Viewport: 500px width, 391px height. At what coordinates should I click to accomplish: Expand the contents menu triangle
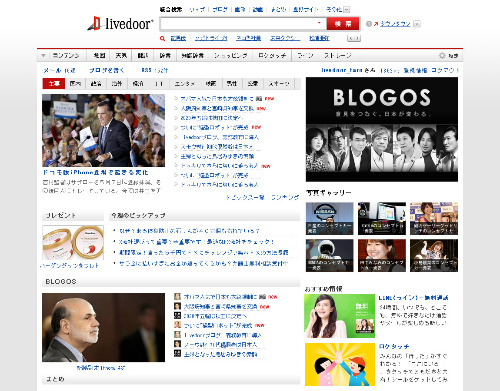43,56
